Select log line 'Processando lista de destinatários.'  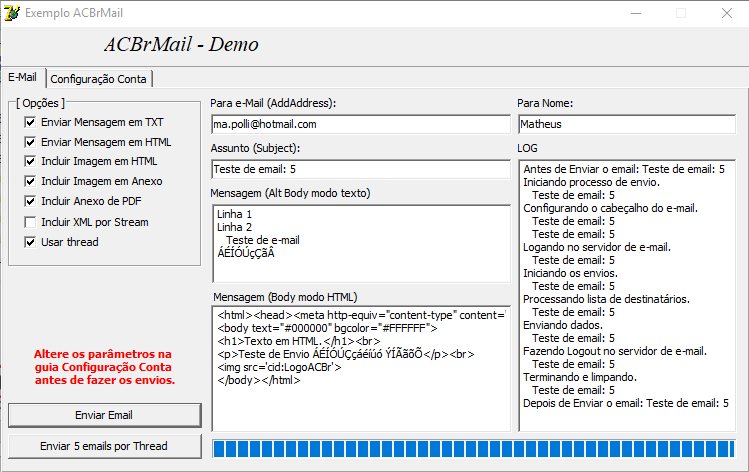pyautogui.click(x=607, y=299)
